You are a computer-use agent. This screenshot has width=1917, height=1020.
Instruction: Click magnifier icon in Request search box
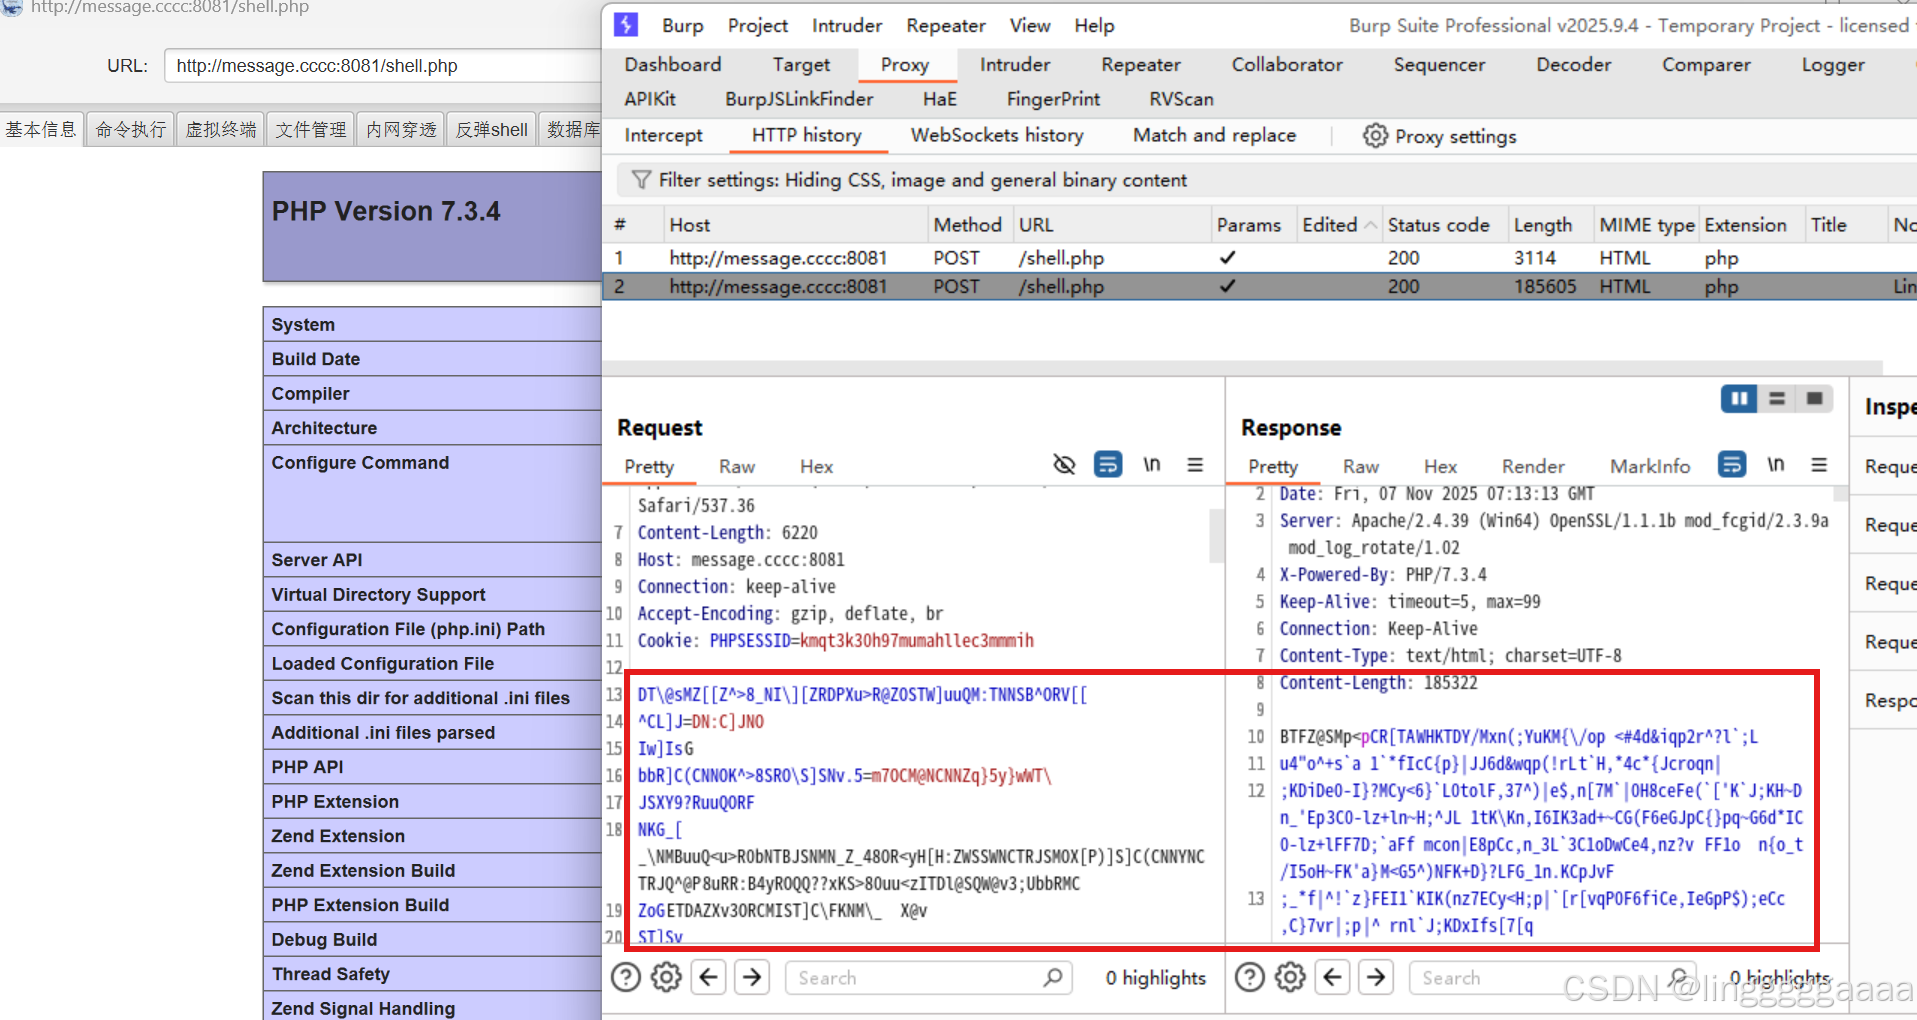click(x=1052, y=977)
